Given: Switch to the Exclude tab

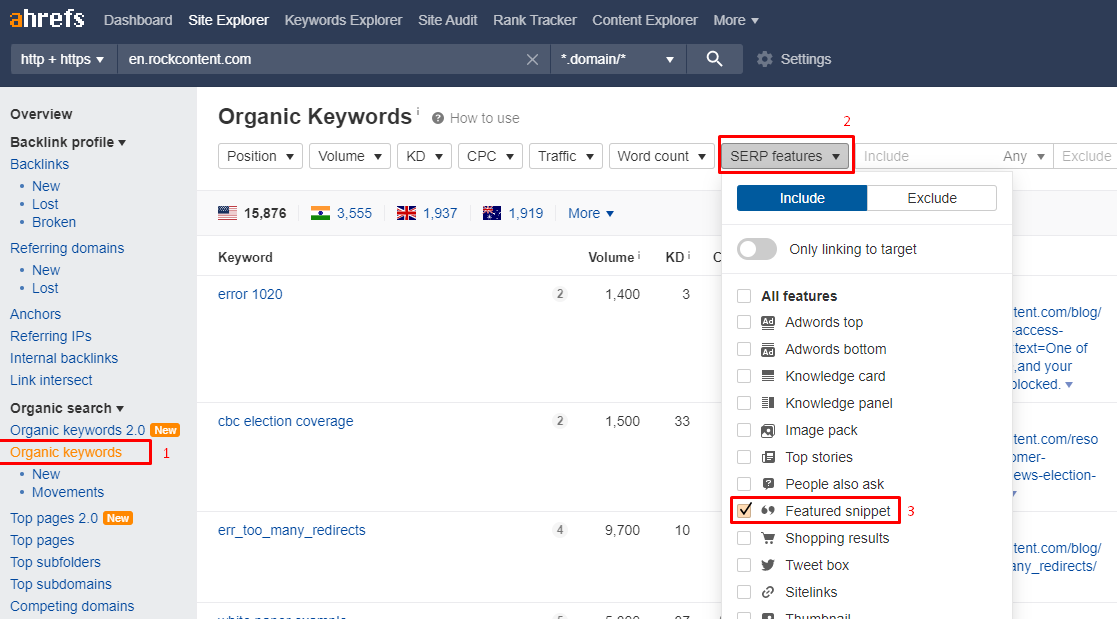Looking at the screenshot, I should pos(931,198).
